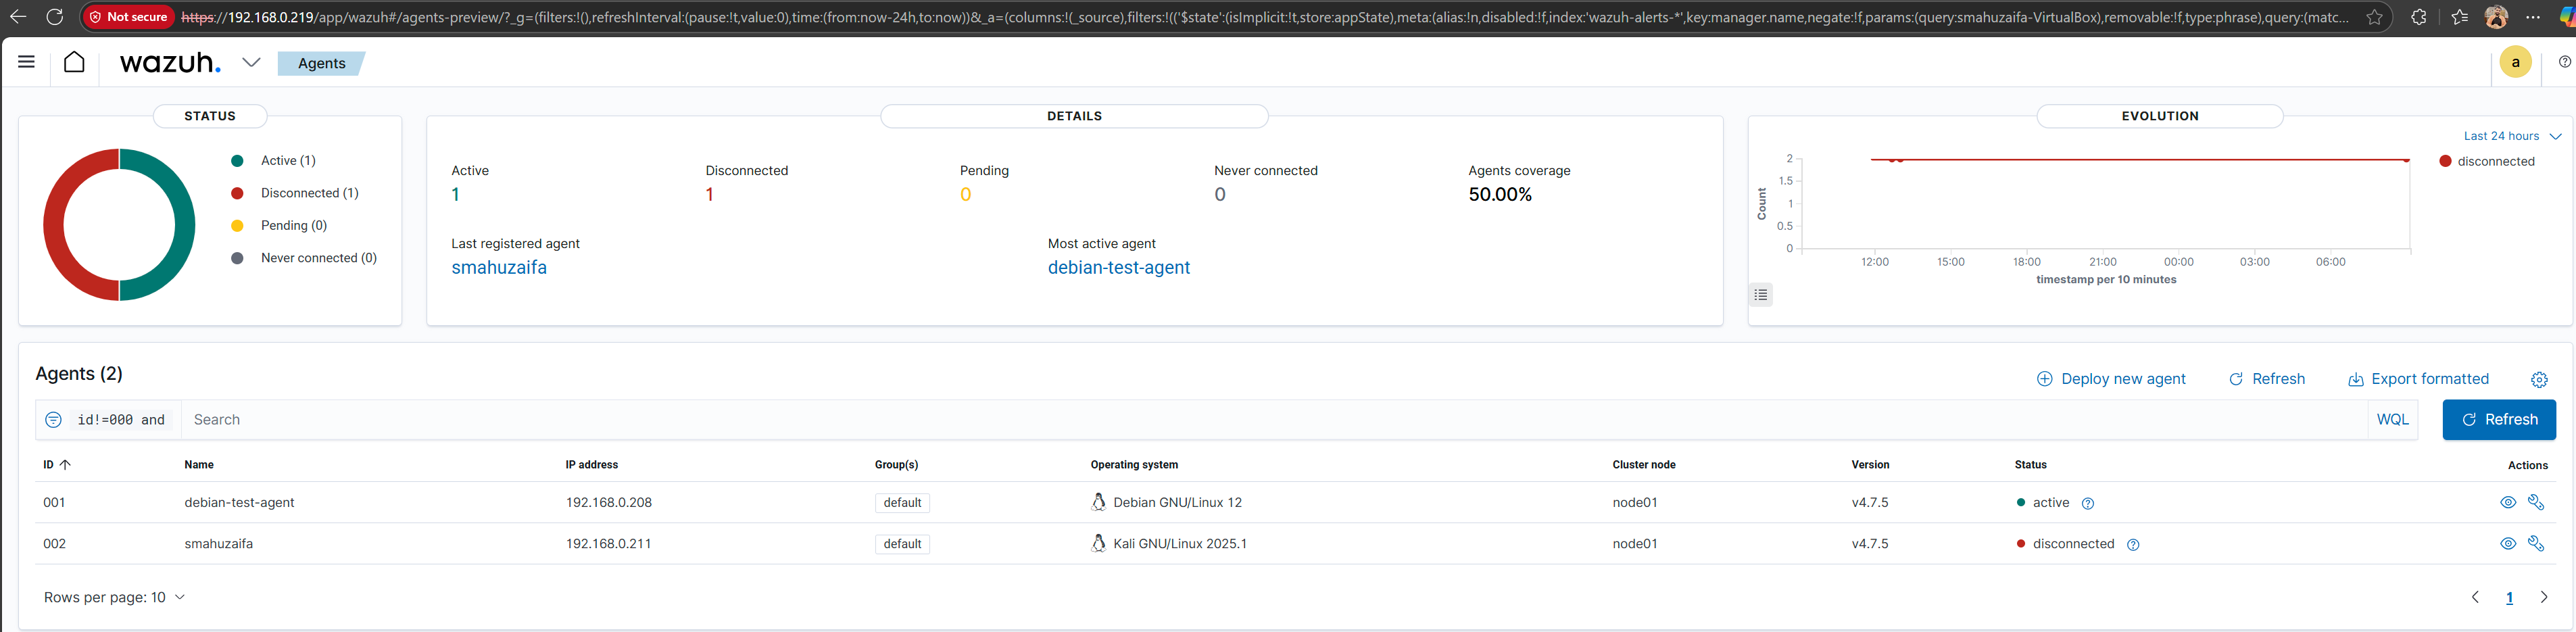Click Export formatted
This screenshot has height=632, width=2576.
tap(2418, 379)
